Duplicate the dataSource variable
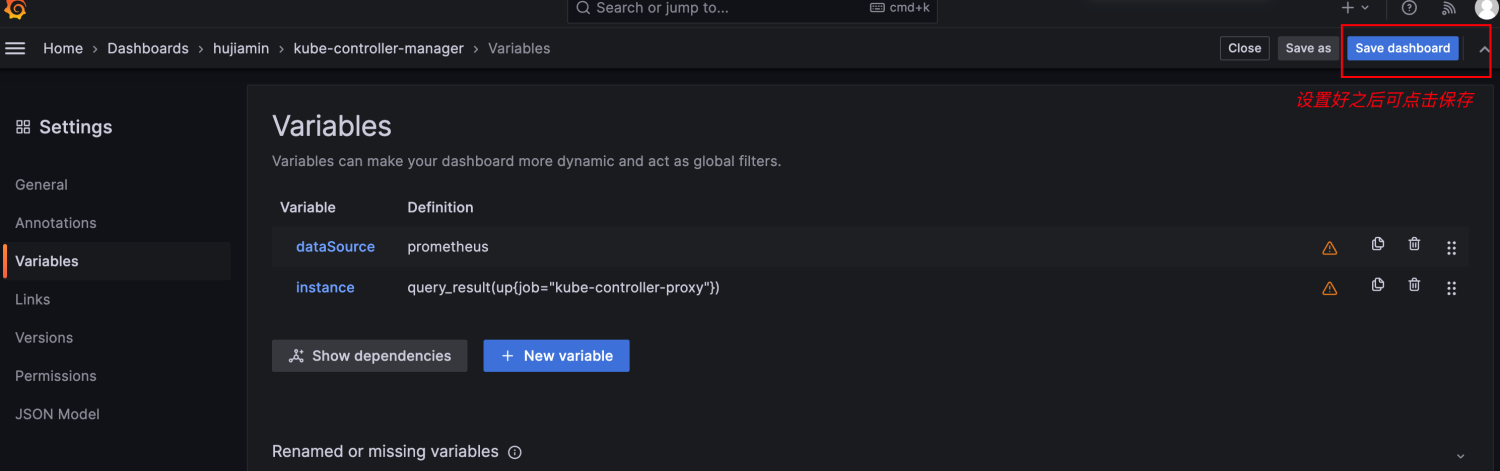 click(1378, 244)
